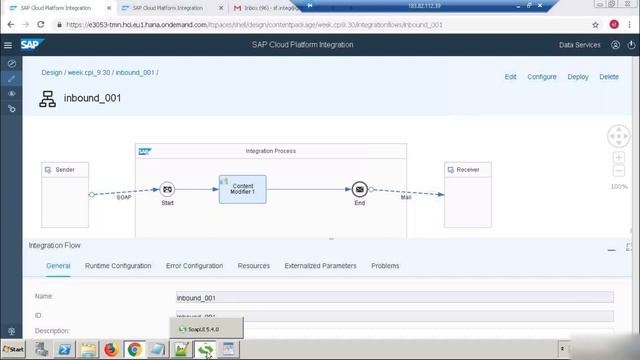Select the Mail receiver connection label

point(406,197)
